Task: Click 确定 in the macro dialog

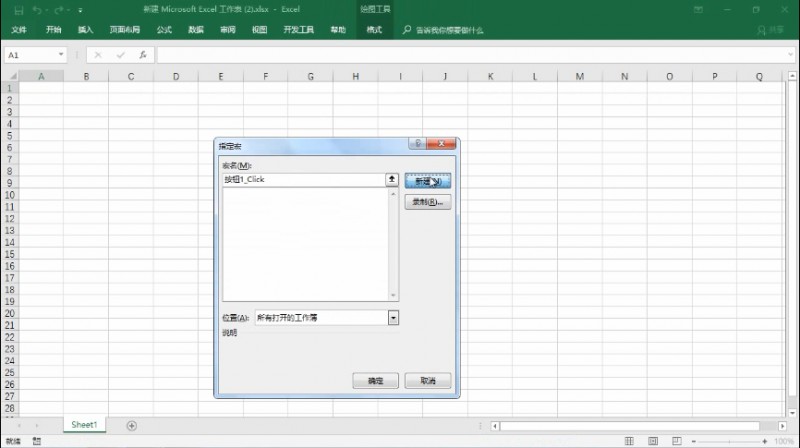Action: [x=375, y=380]
